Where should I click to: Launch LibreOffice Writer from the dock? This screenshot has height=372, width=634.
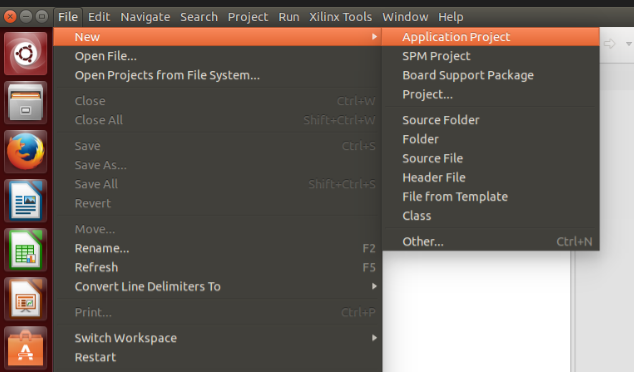[x=25, y=201]
